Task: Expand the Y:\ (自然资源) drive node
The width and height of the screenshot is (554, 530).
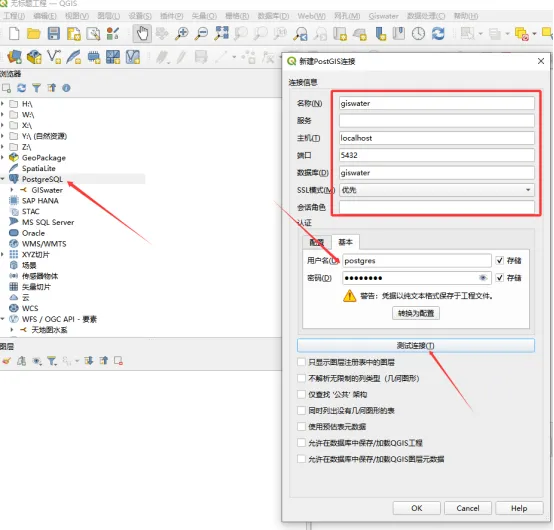Action: click(2, 136)
